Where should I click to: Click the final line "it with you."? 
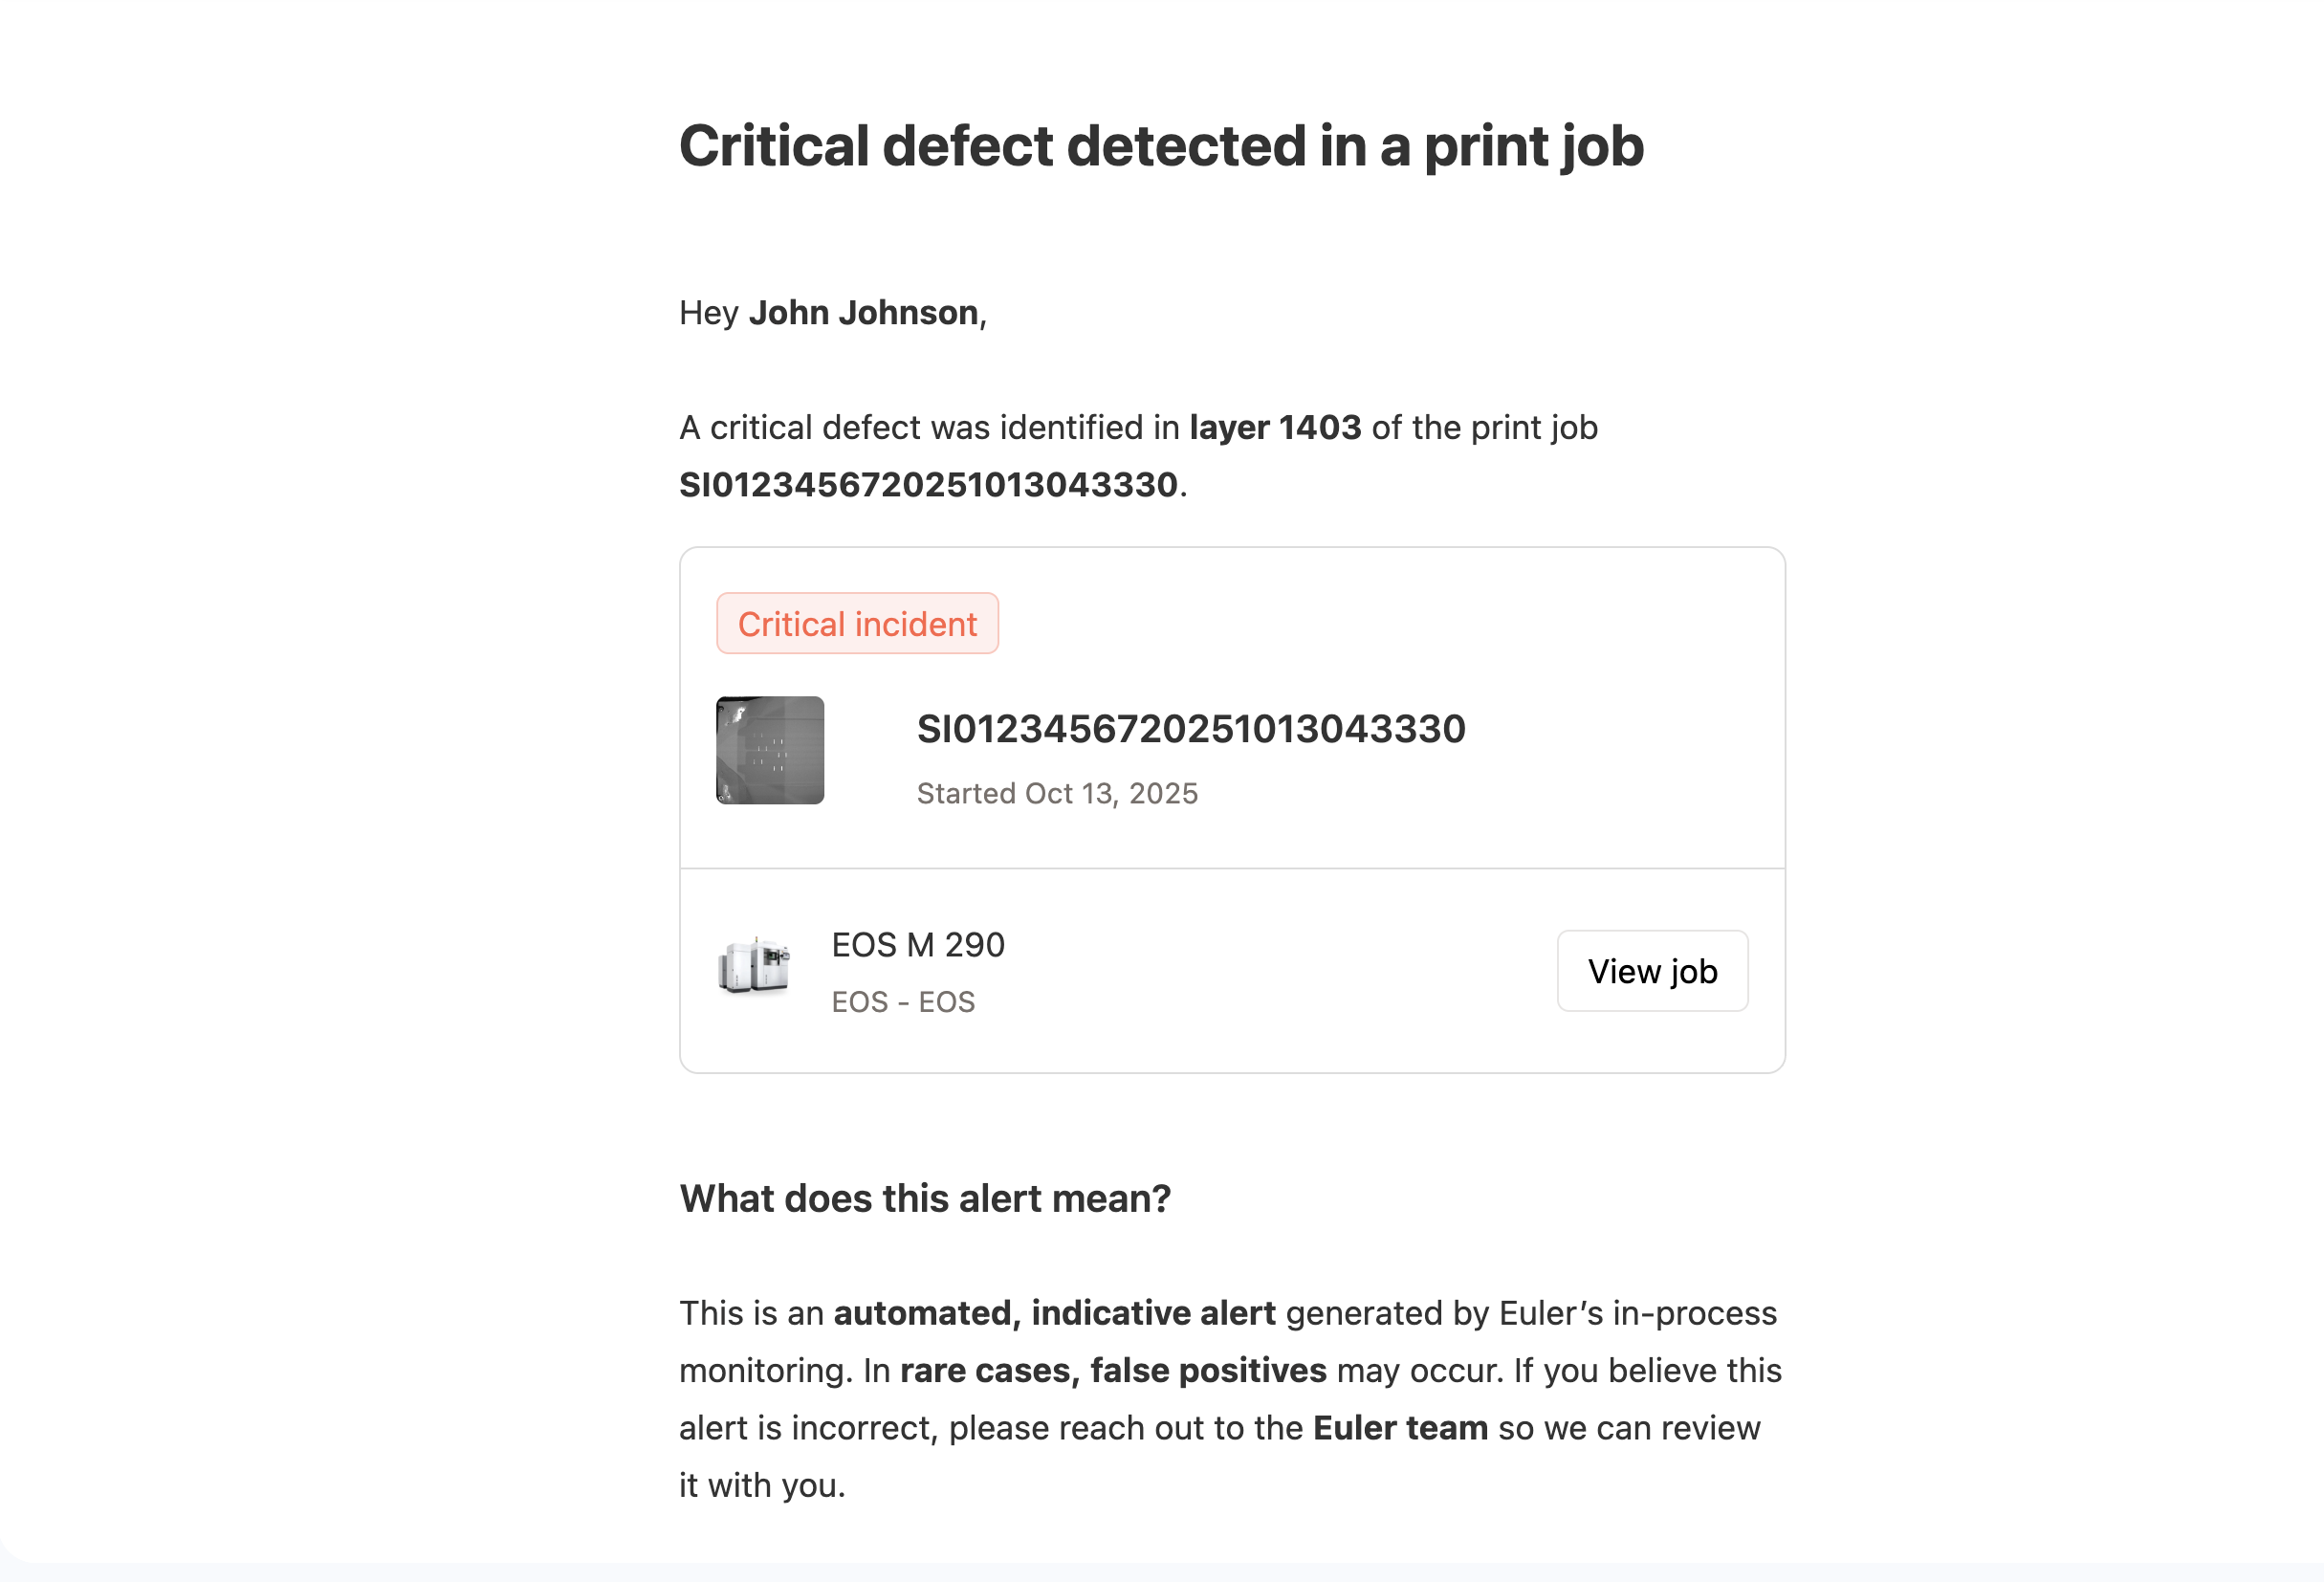[762, 1486]
